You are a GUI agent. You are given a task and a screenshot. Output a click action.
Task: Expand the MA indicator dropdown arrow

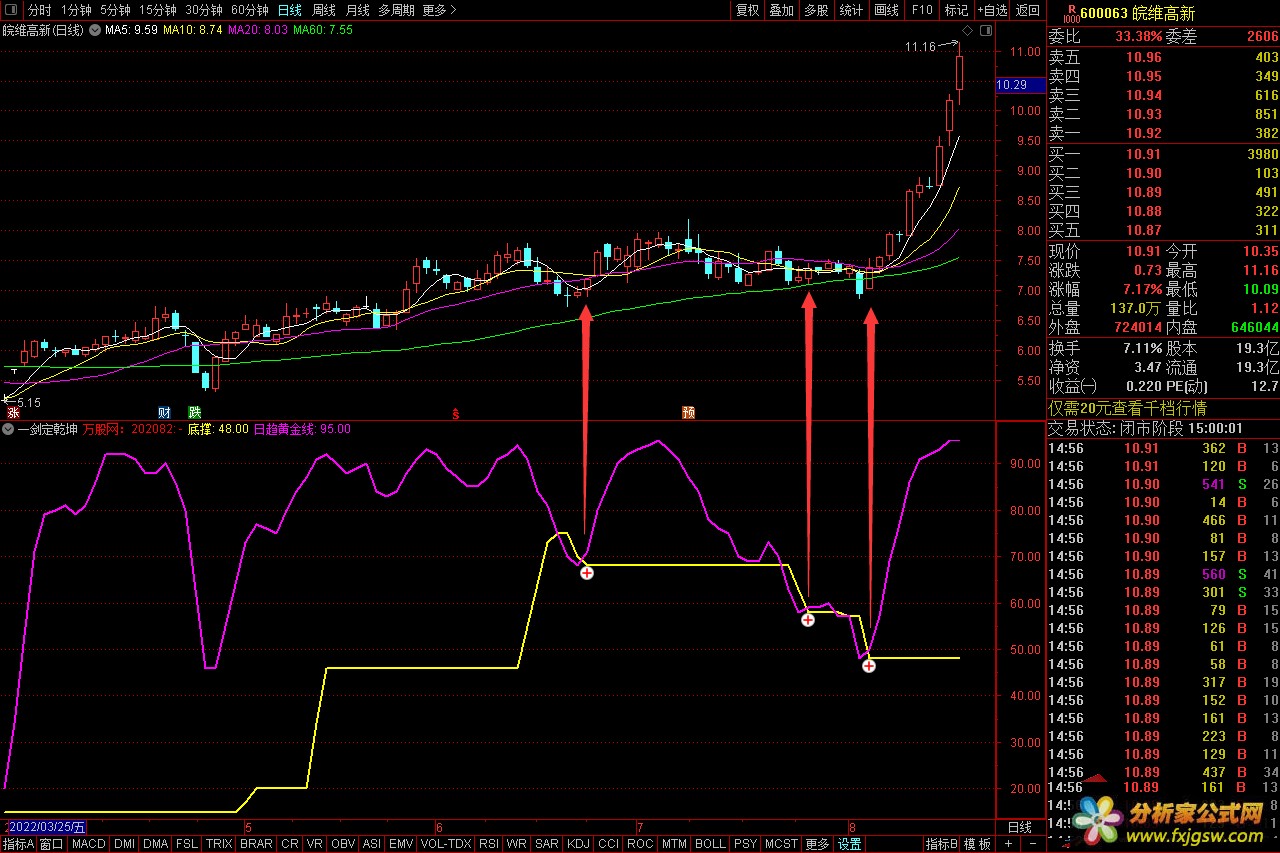pyautogui.click(x=94, y=30)
